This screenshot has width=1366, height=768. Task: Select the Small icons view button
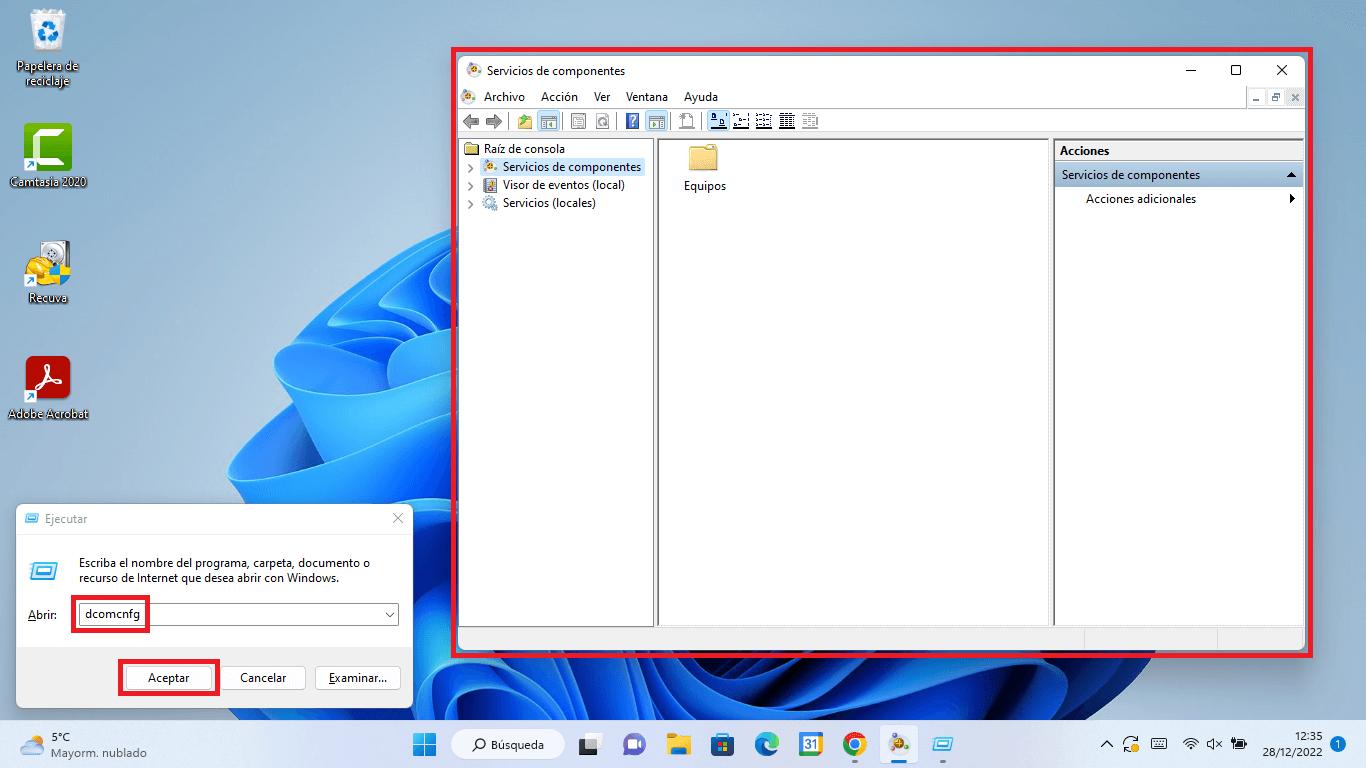tap(741, 121)
